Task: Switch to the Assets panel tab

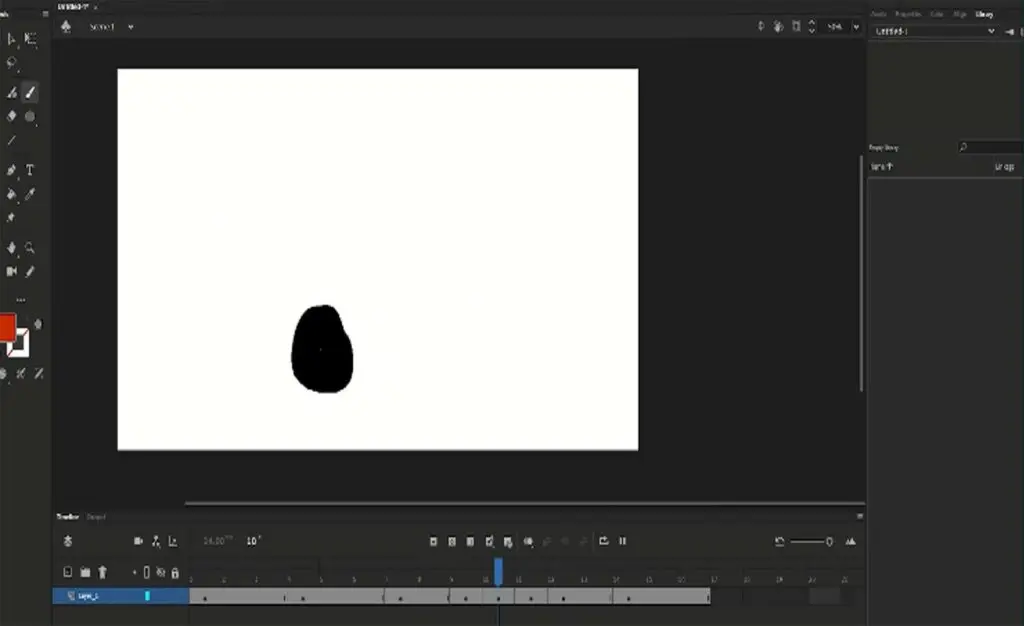Action: pos(879,14)
